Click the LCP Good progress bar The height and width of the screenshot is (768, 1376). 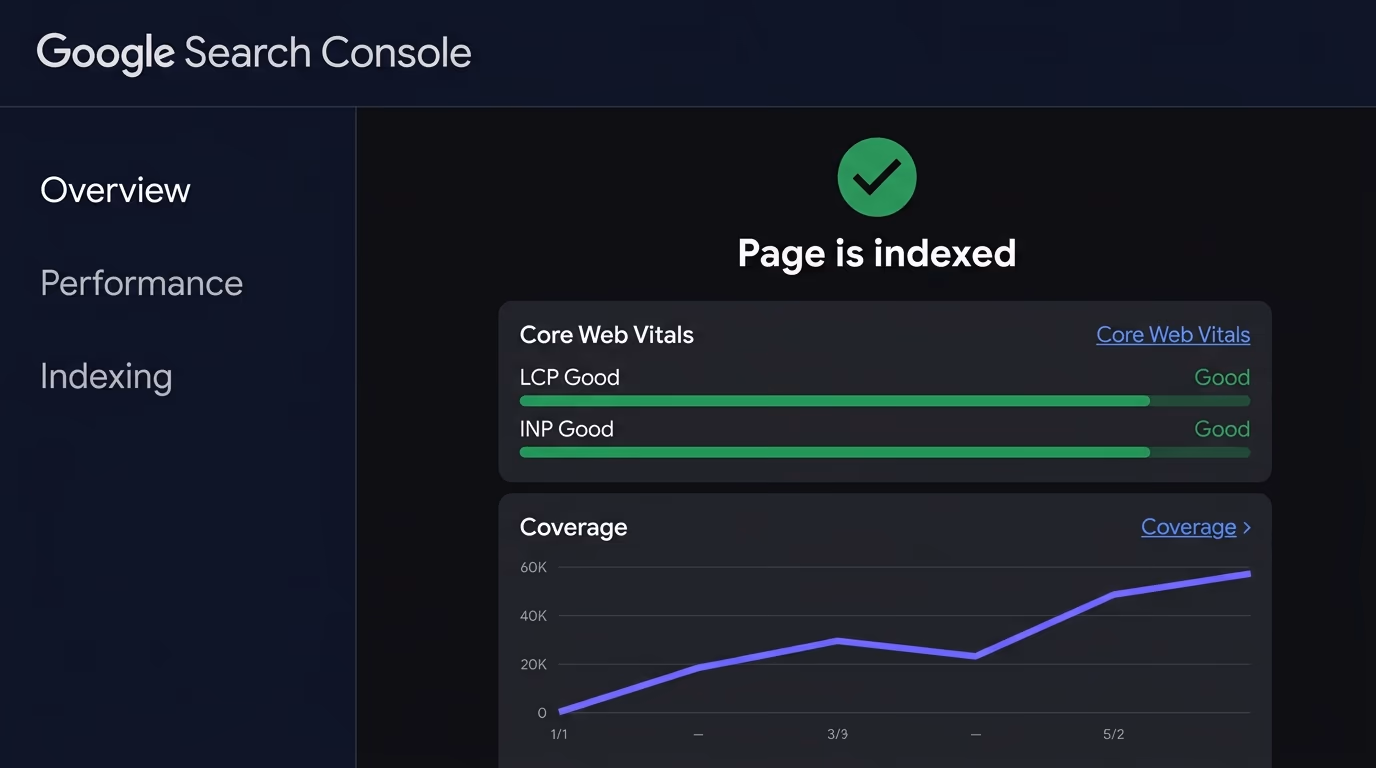(885, 401)
